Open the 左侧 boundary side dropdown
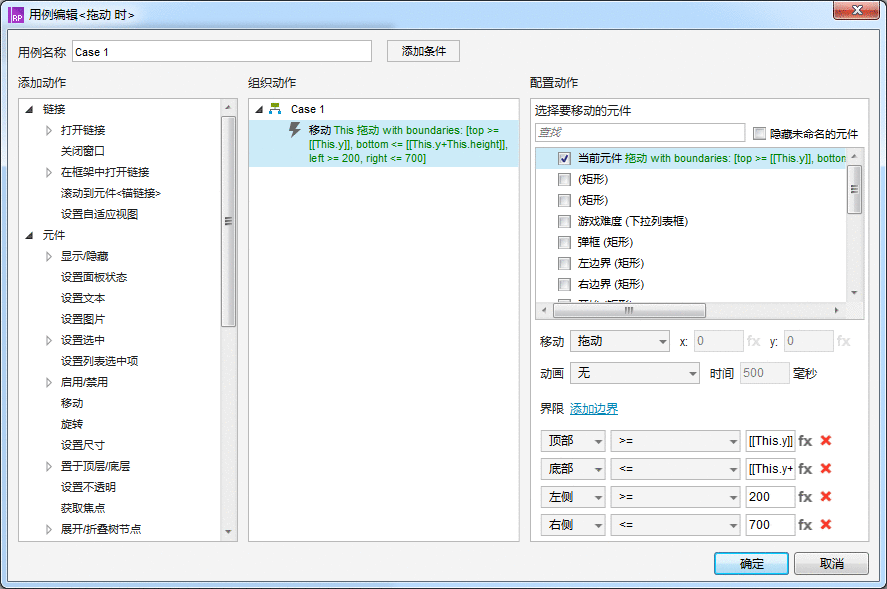Screen dimensions: 887x589 (573, 497)
